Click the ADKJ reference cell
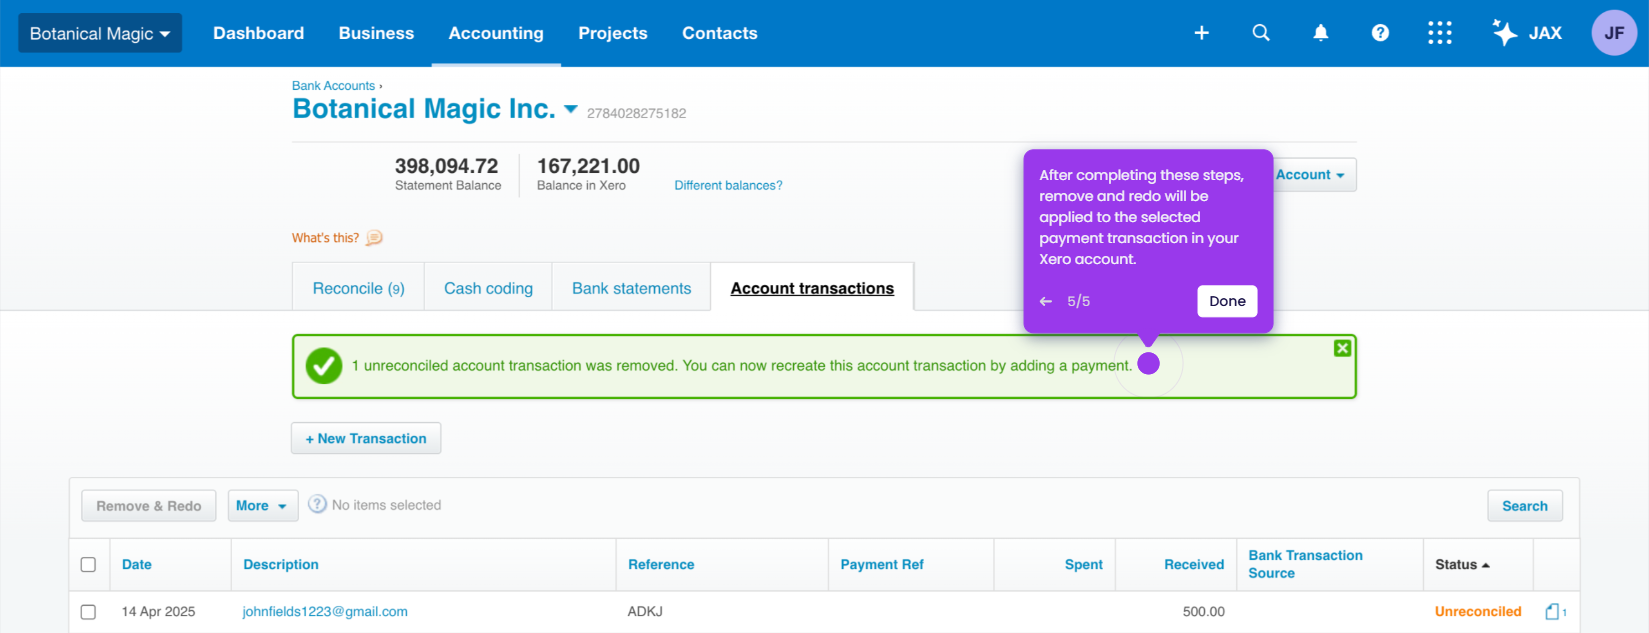The height and width of the screenshot is (633, 1649). tap(645, 612)
